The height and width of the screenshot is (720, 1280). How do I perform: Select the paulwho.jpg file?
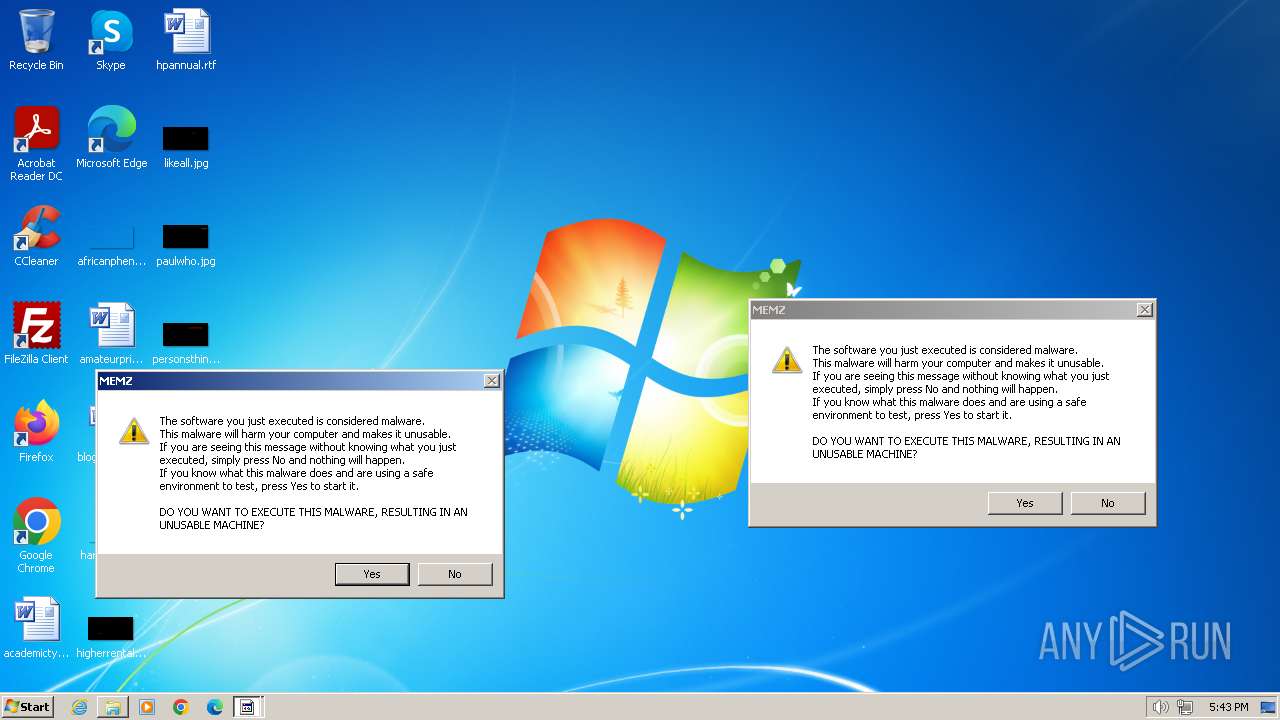point(186,245)
